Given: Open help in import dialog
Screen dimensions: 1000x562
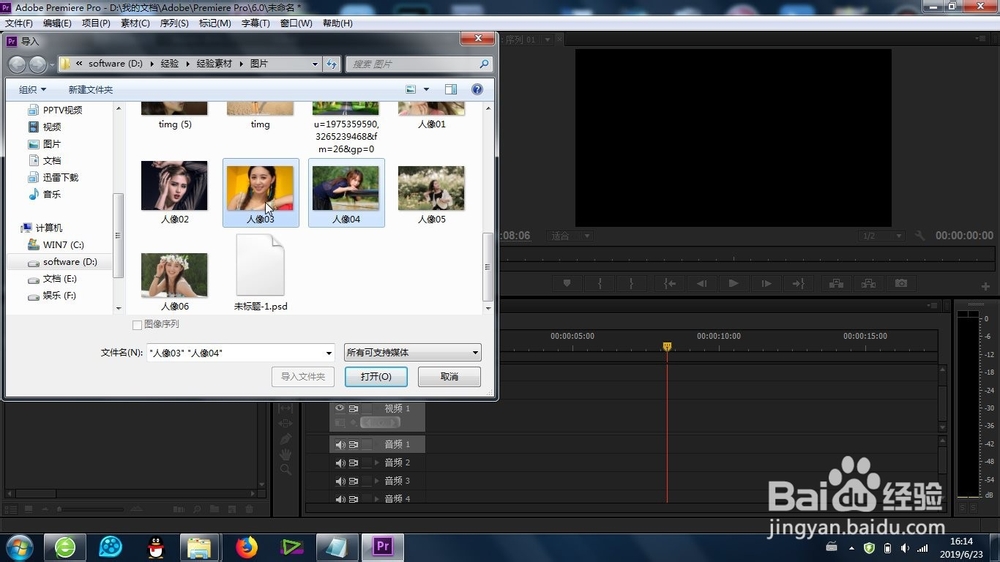Looking at the screenshot, I should (x=477, y=89).
